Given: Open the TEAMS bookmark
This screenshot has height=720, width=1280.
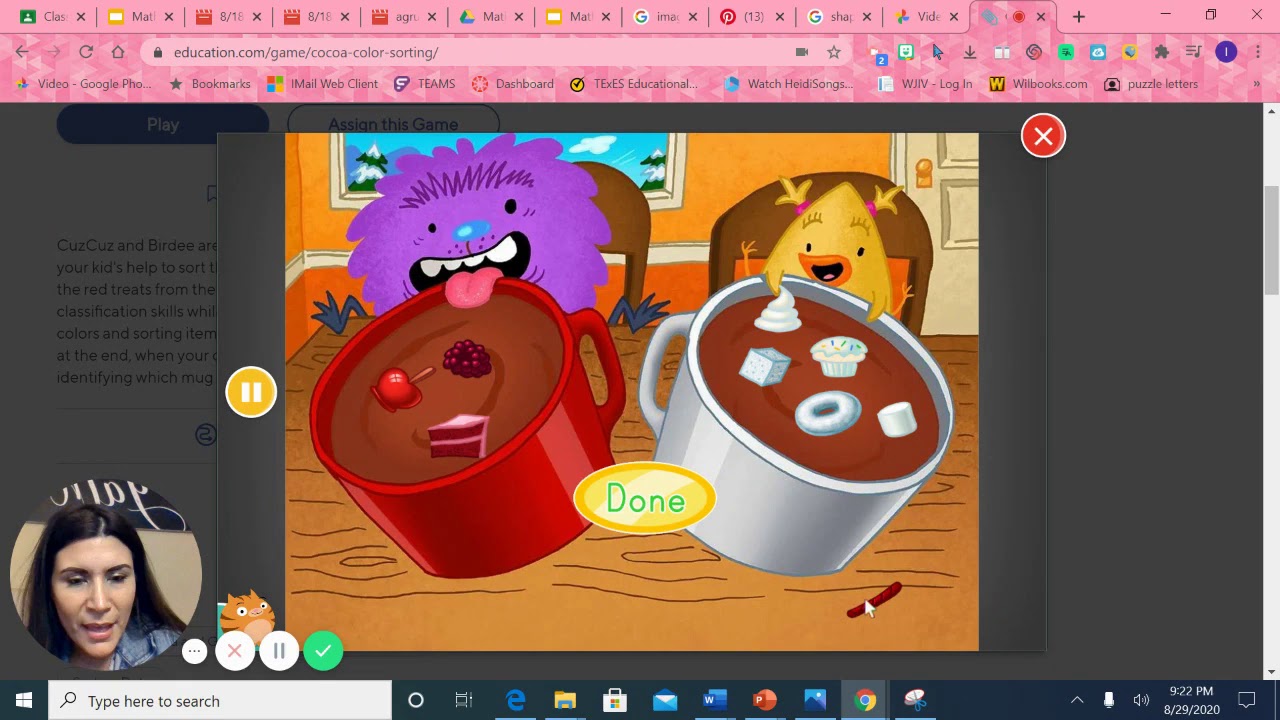Looking at the screenshot, I should tap(424, 84).
